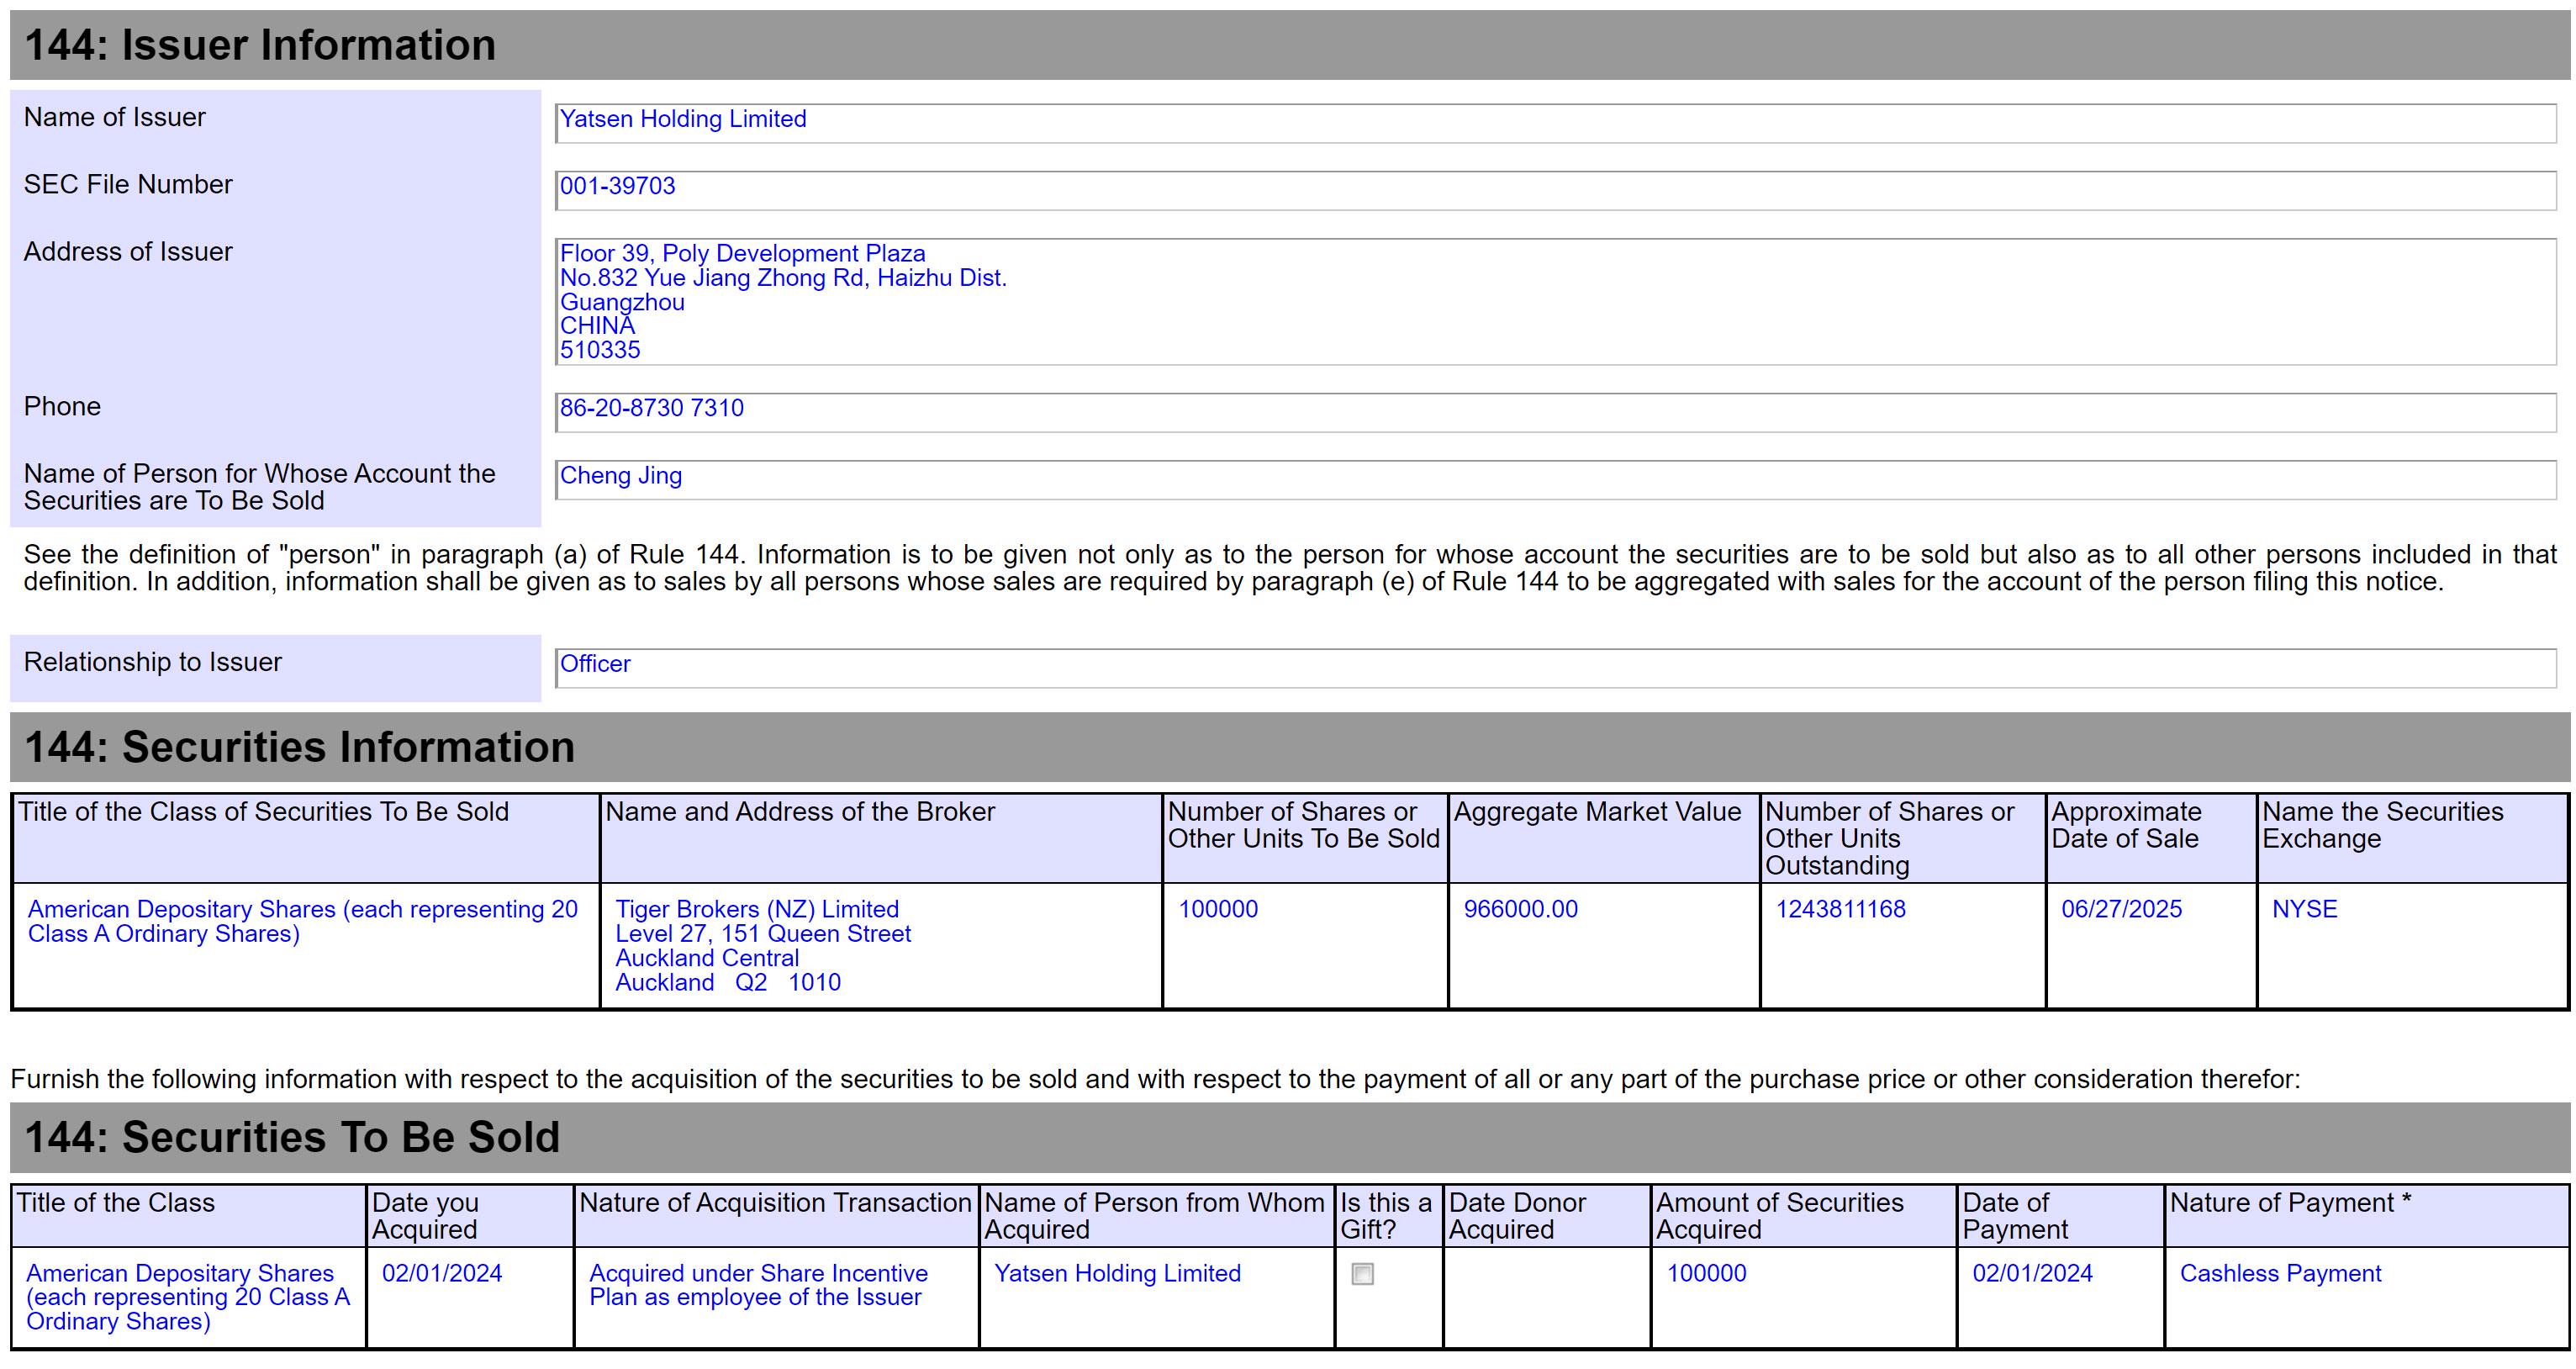Click the '144: Securities To Be Sold' header
Image resolution: width=2576 pixels, height=1369 pixels.
point(1289,1137)
